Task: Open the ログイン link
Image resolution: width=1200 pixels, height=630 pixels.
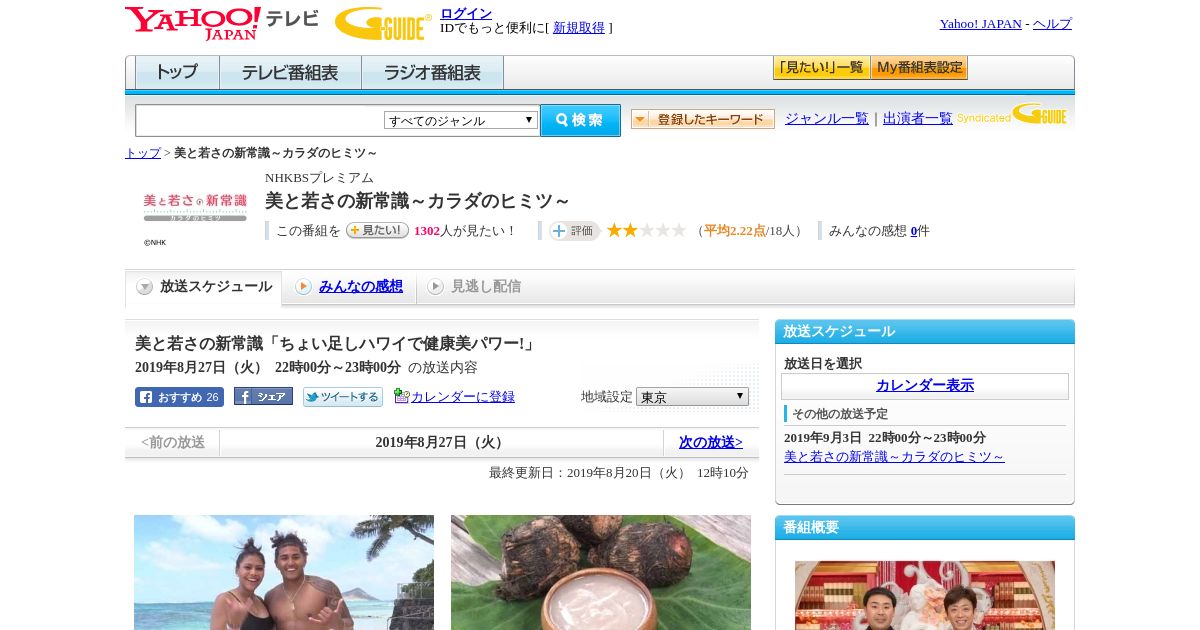Action: click(x=466, y=13)
